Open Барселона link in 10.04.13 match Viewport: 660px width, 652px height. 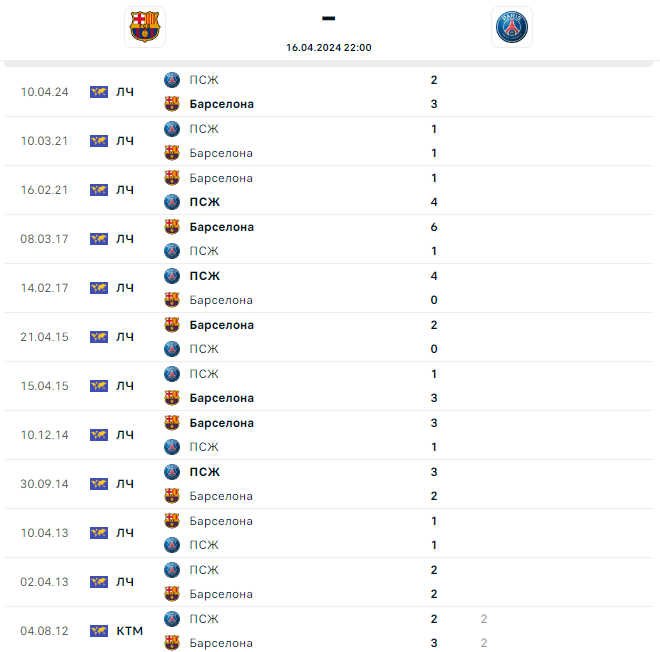click(x=221, y=521)
